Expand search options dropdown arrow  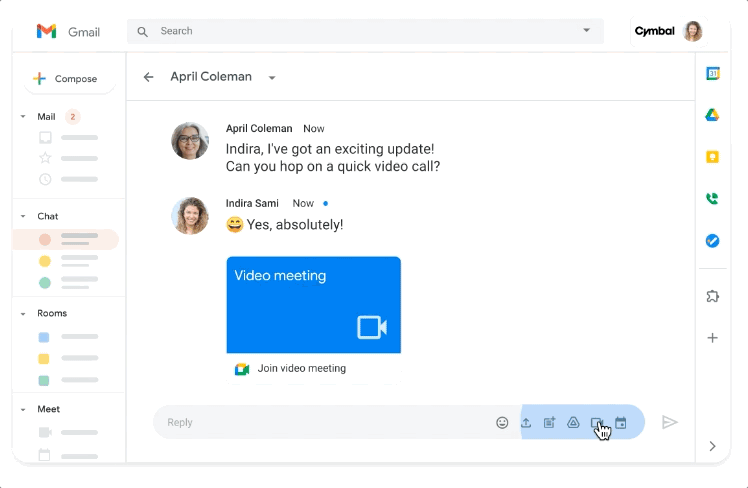[587, 31]
